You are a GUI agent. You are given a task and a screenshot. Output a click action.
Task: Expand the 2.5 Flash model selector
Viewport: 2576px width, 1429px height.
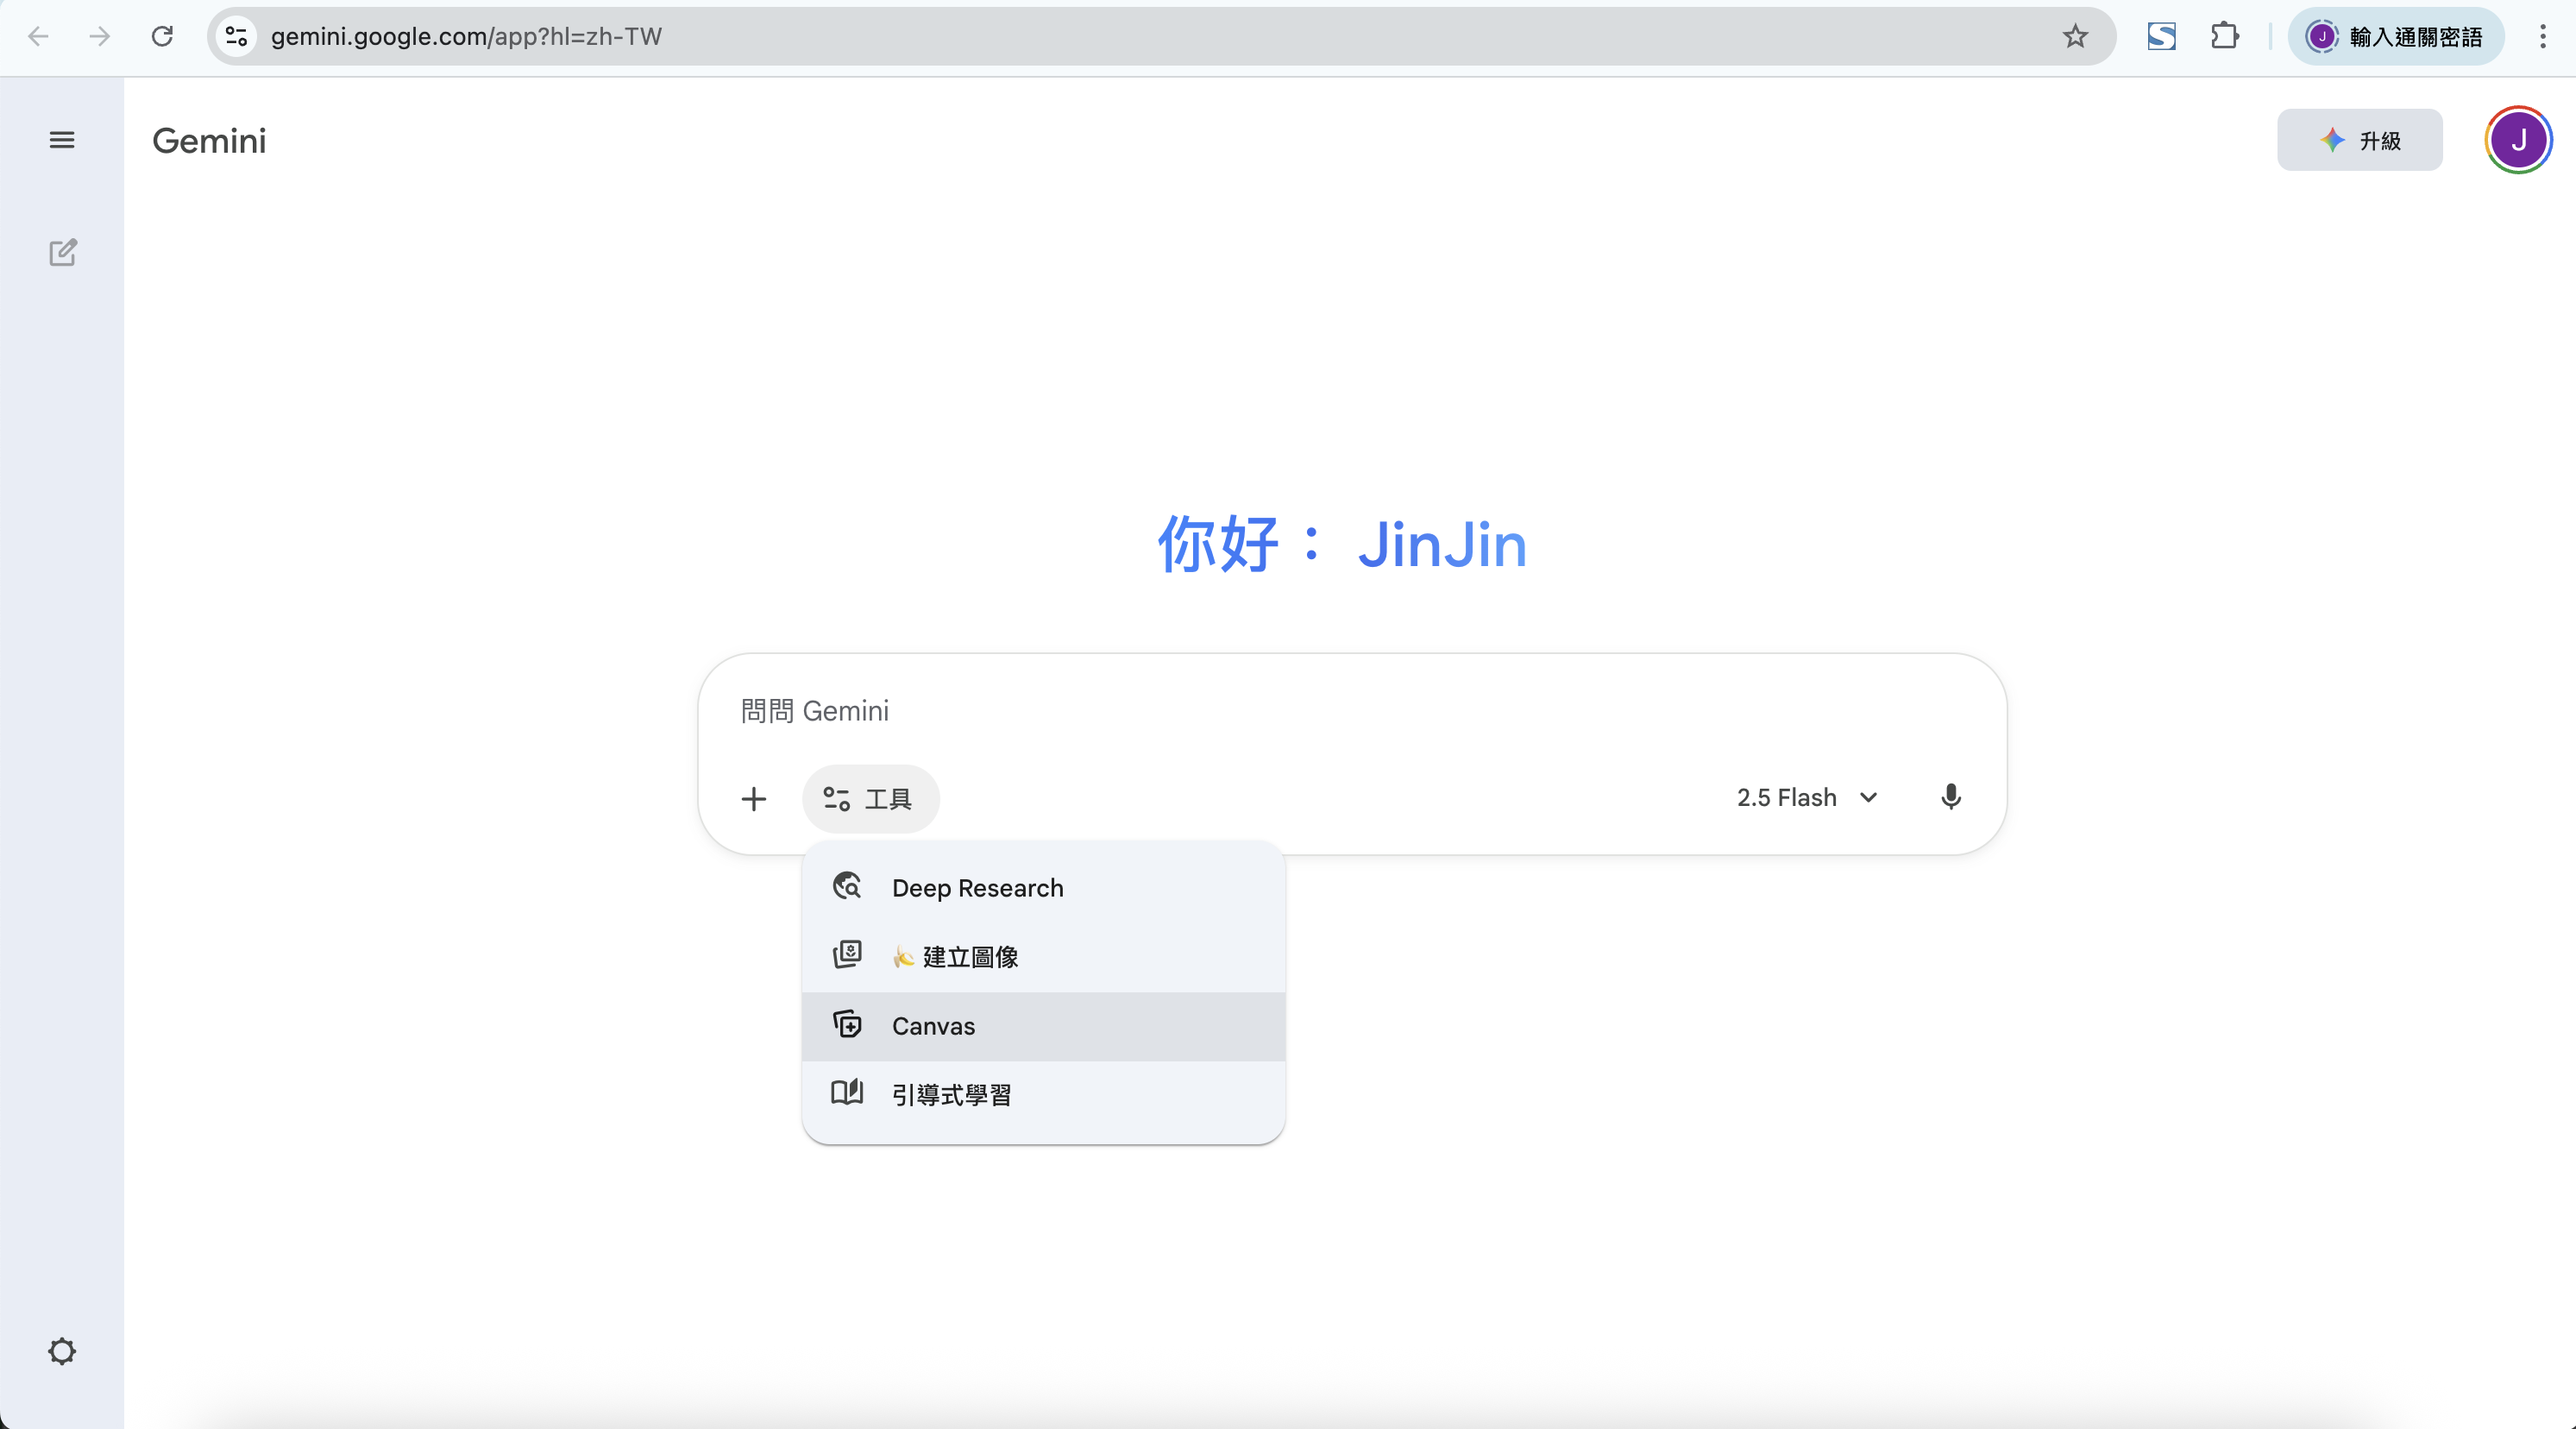1807,797
